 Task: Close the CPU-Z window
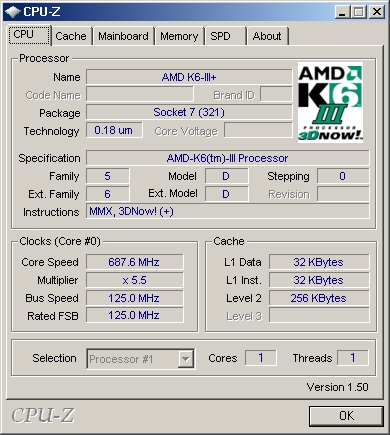coord(377,12)
